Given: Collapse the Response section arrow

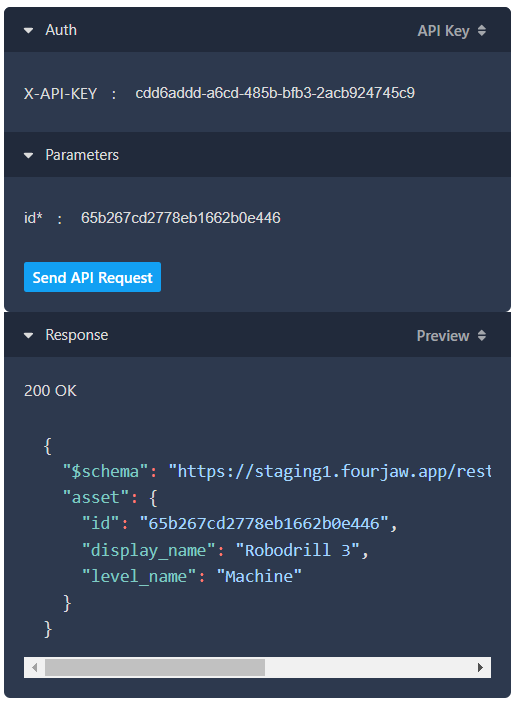Looking at the screenshot, I should pyautogui.click(x=28, y=336).
